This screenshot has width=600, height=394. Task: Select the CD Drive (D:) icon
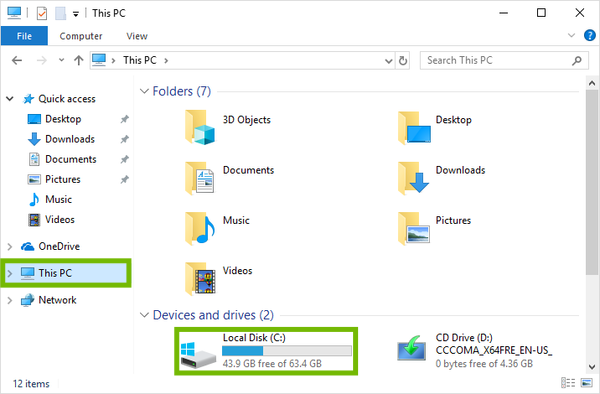pyautogui.click(x=411, y=348)
